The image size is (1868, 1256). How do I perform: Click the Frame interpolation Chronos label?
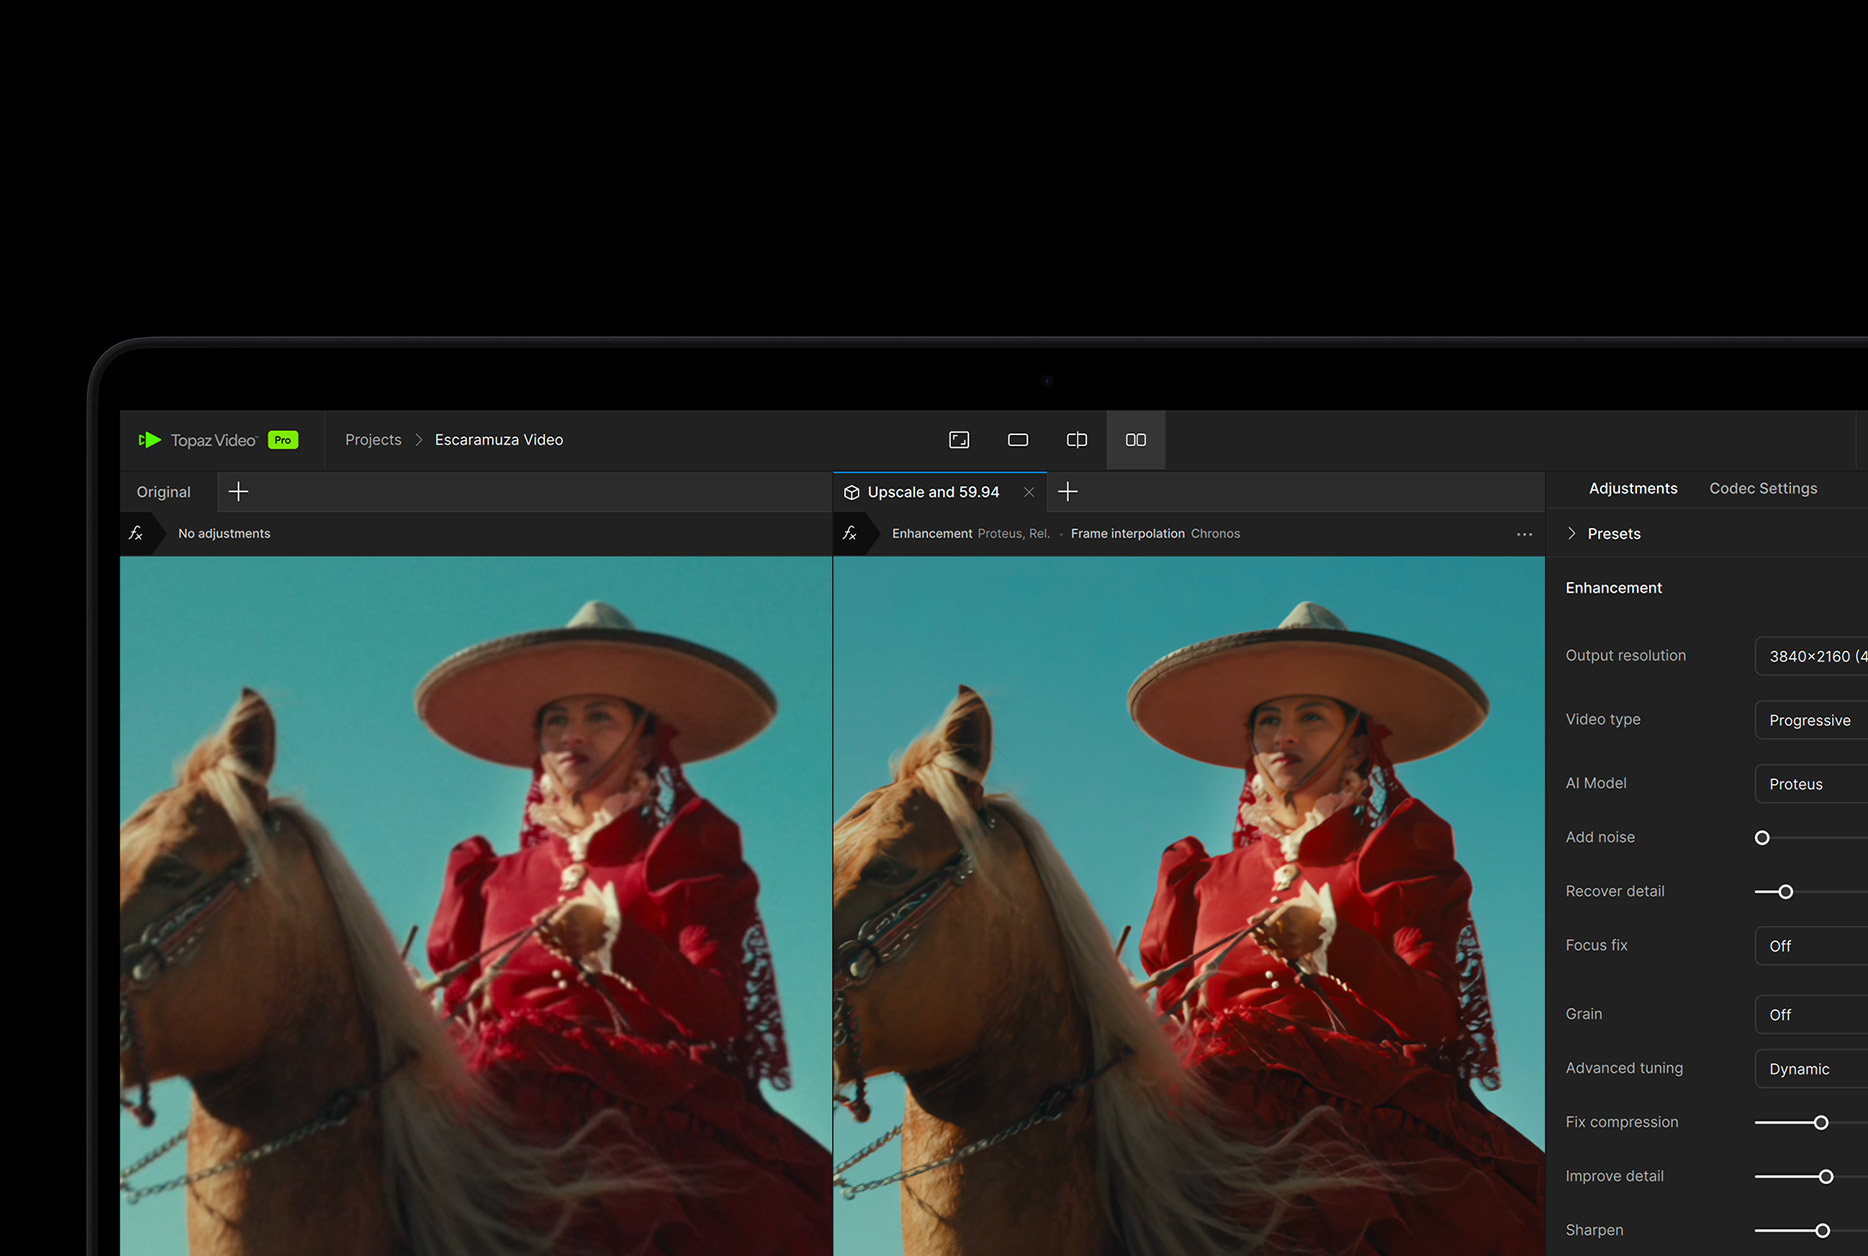(1155, 534)
